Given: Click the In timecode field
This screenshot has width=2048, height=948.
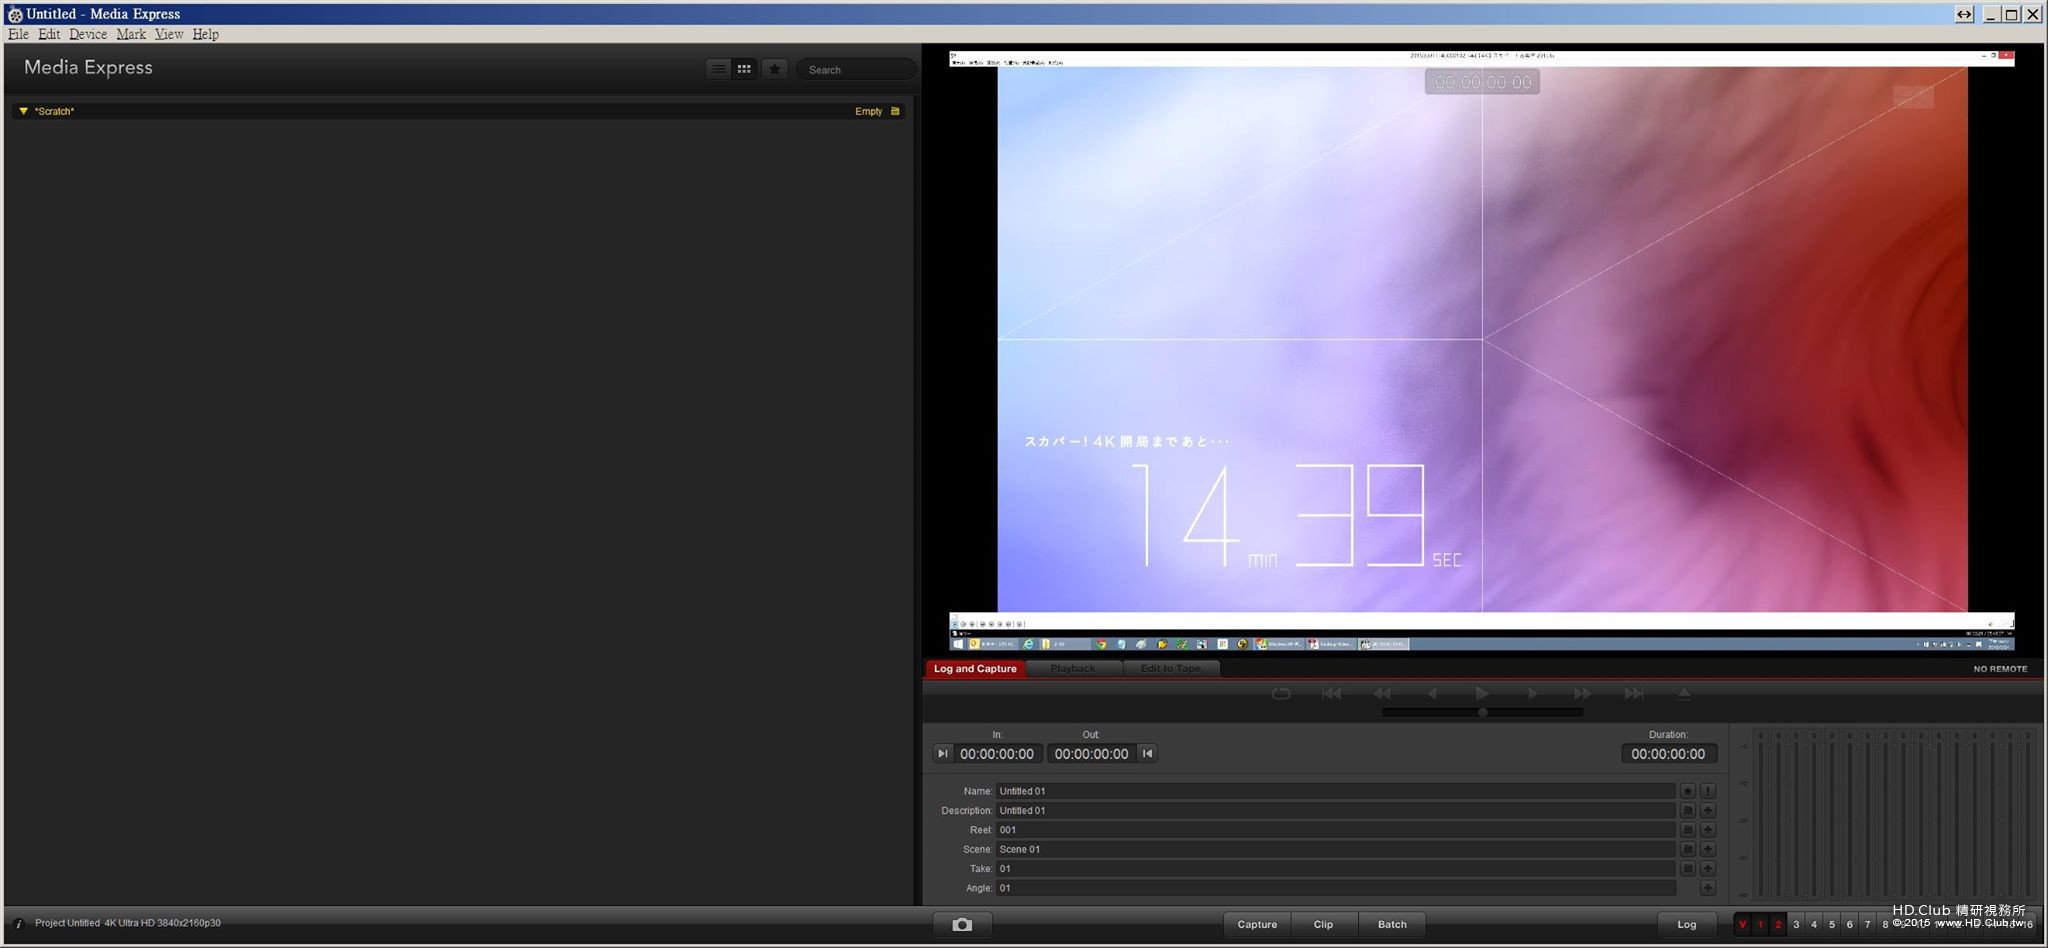Looking at the screenshot, I should 997,754.
